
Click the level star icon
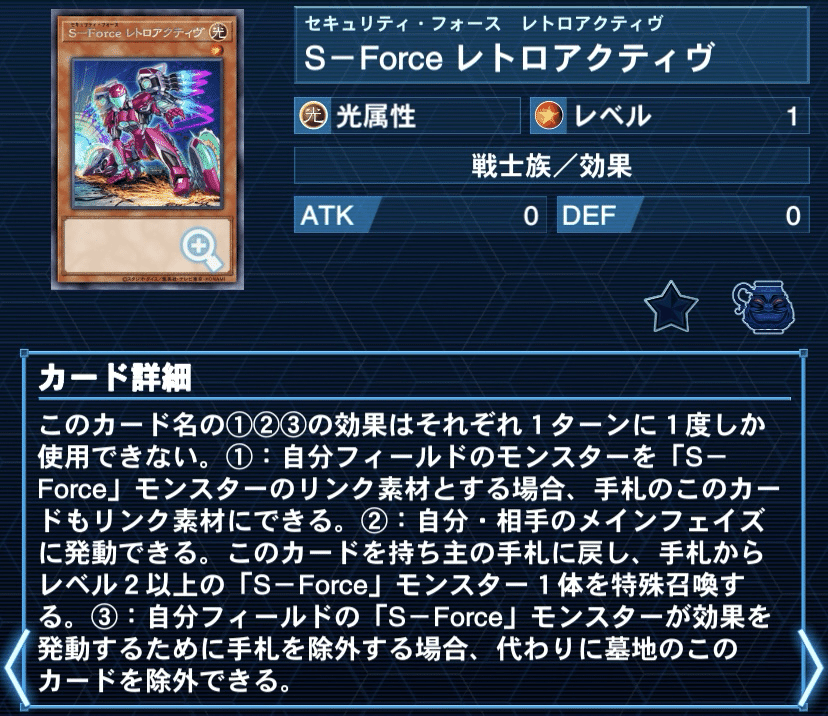click(549, 116)
